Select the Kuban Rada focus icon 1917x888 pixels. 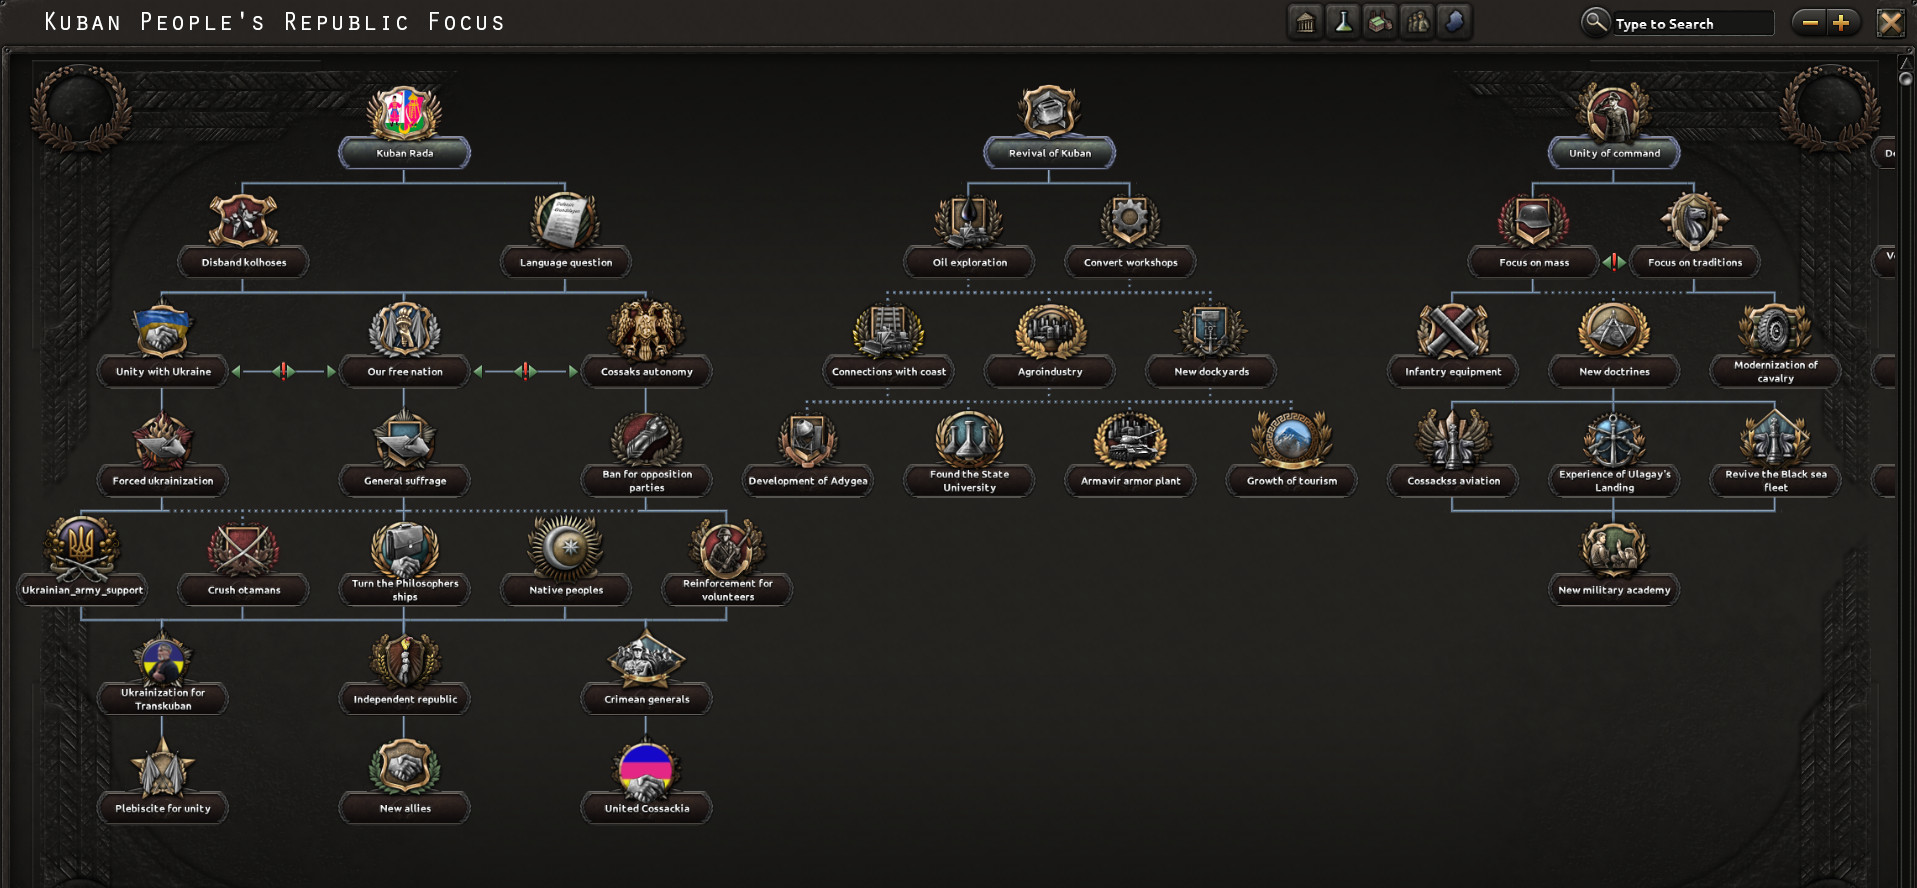coord(404,112)
